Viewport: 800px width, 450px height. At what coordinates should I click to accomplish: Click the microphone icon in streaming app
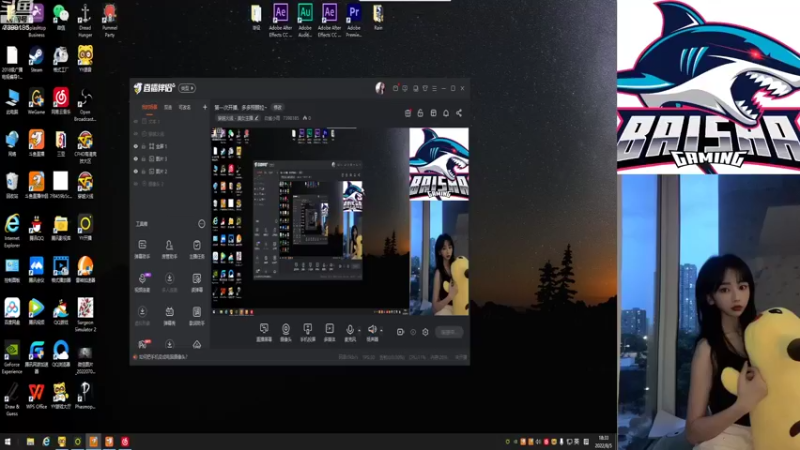(x=350, y=330)
